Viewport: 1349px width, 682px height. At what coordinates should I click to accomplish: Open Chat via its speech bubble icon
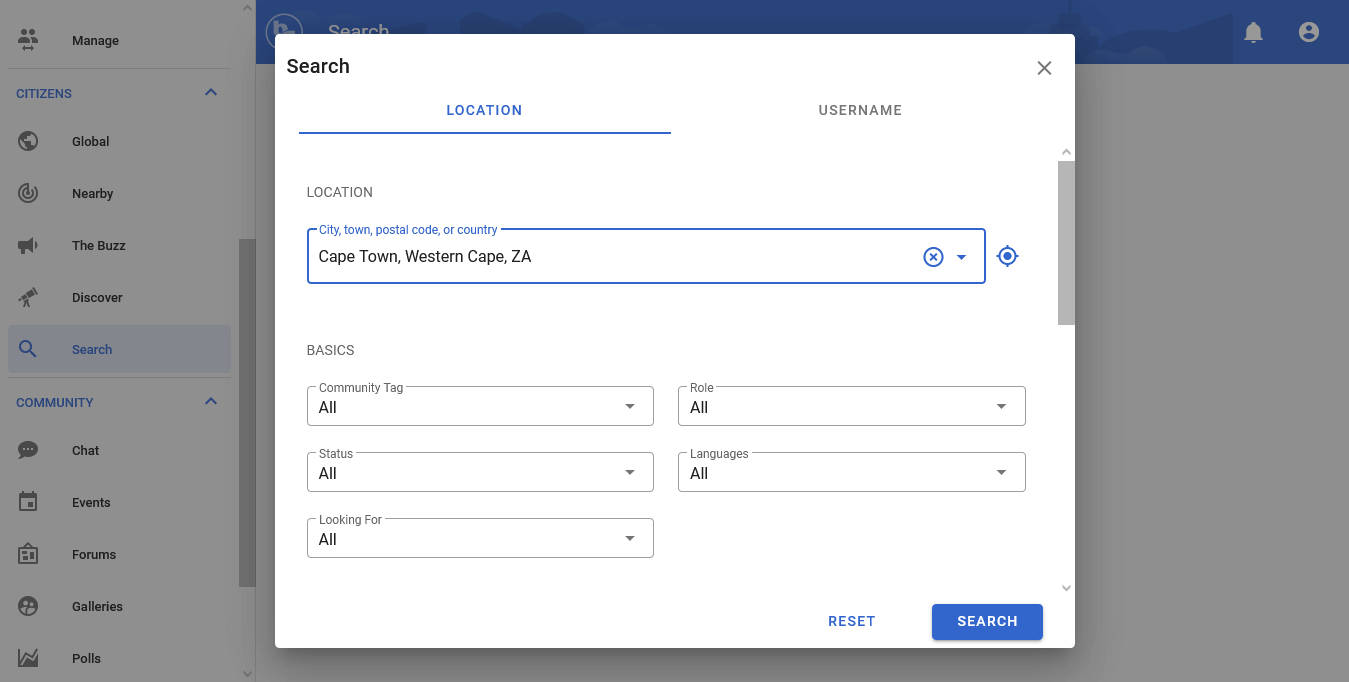(28, 450)
